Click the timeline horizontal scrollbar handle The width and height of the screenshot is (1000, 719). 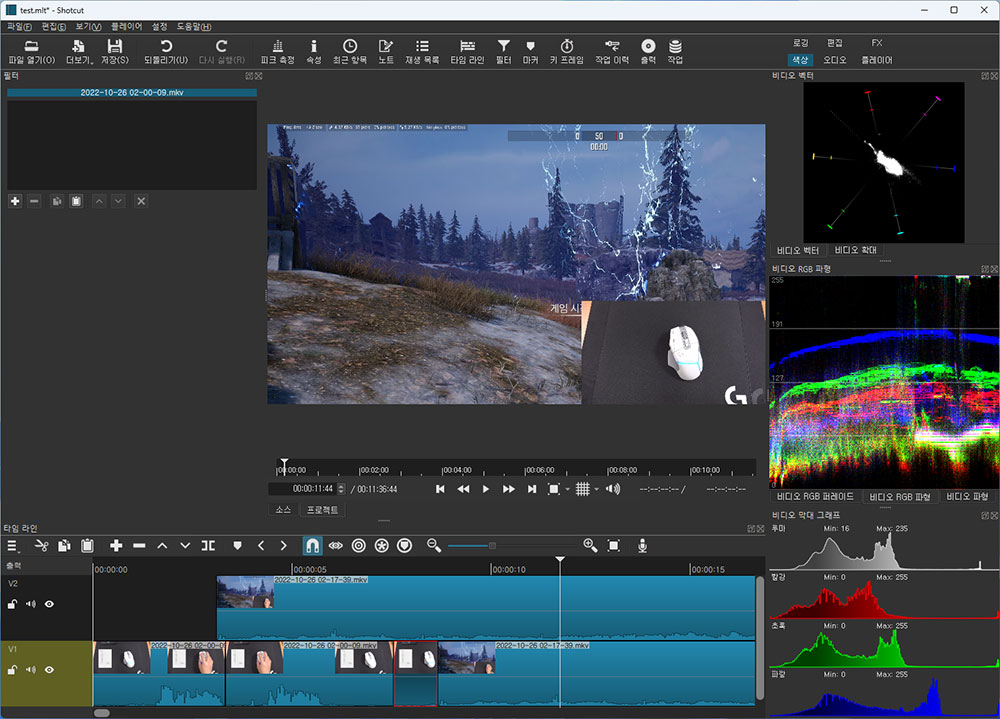pyautogui.click(x=102, y=713)
